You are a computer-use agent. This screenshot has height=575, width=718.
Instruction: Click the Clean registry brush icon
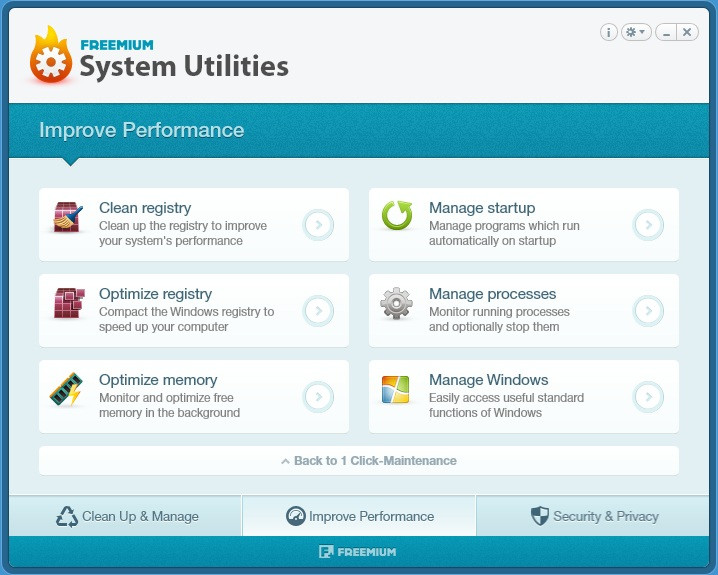(68, 217)
